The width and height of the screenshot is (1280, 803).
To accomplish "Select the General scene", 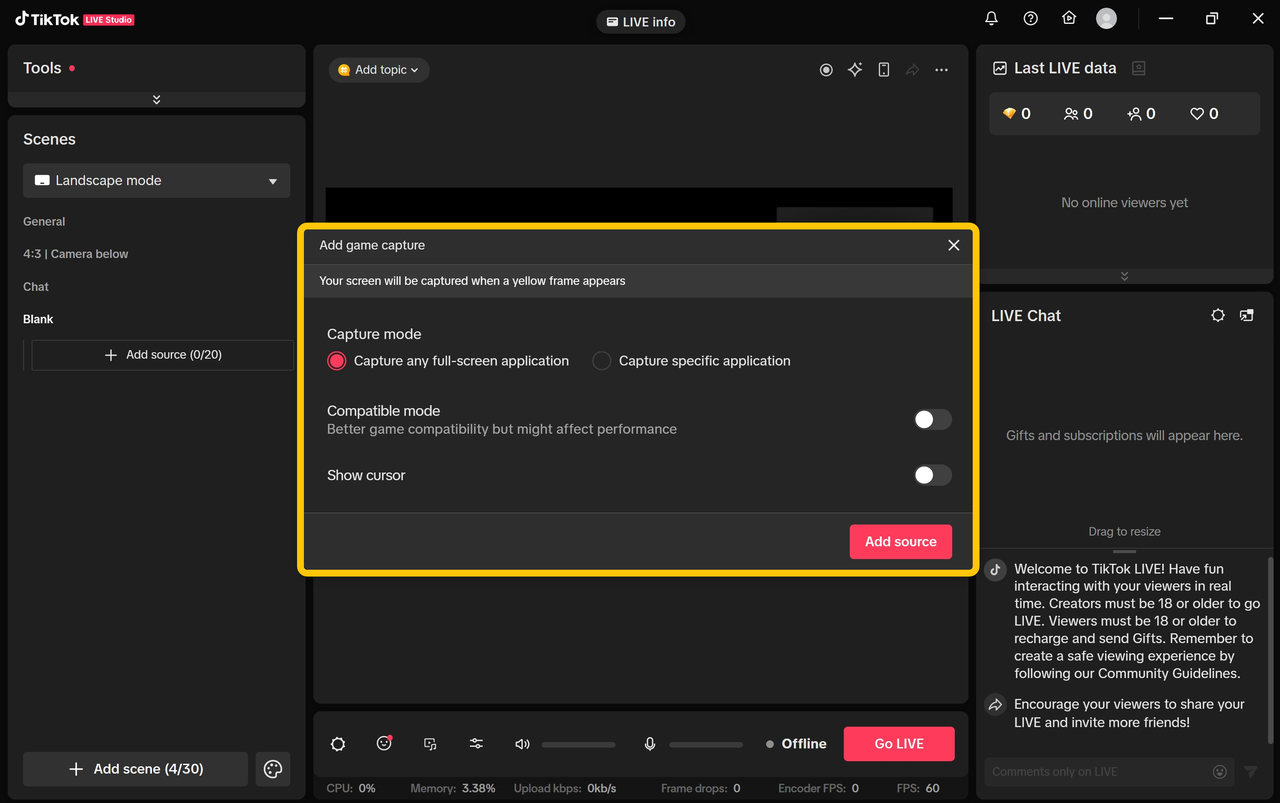I will [44, 222].
